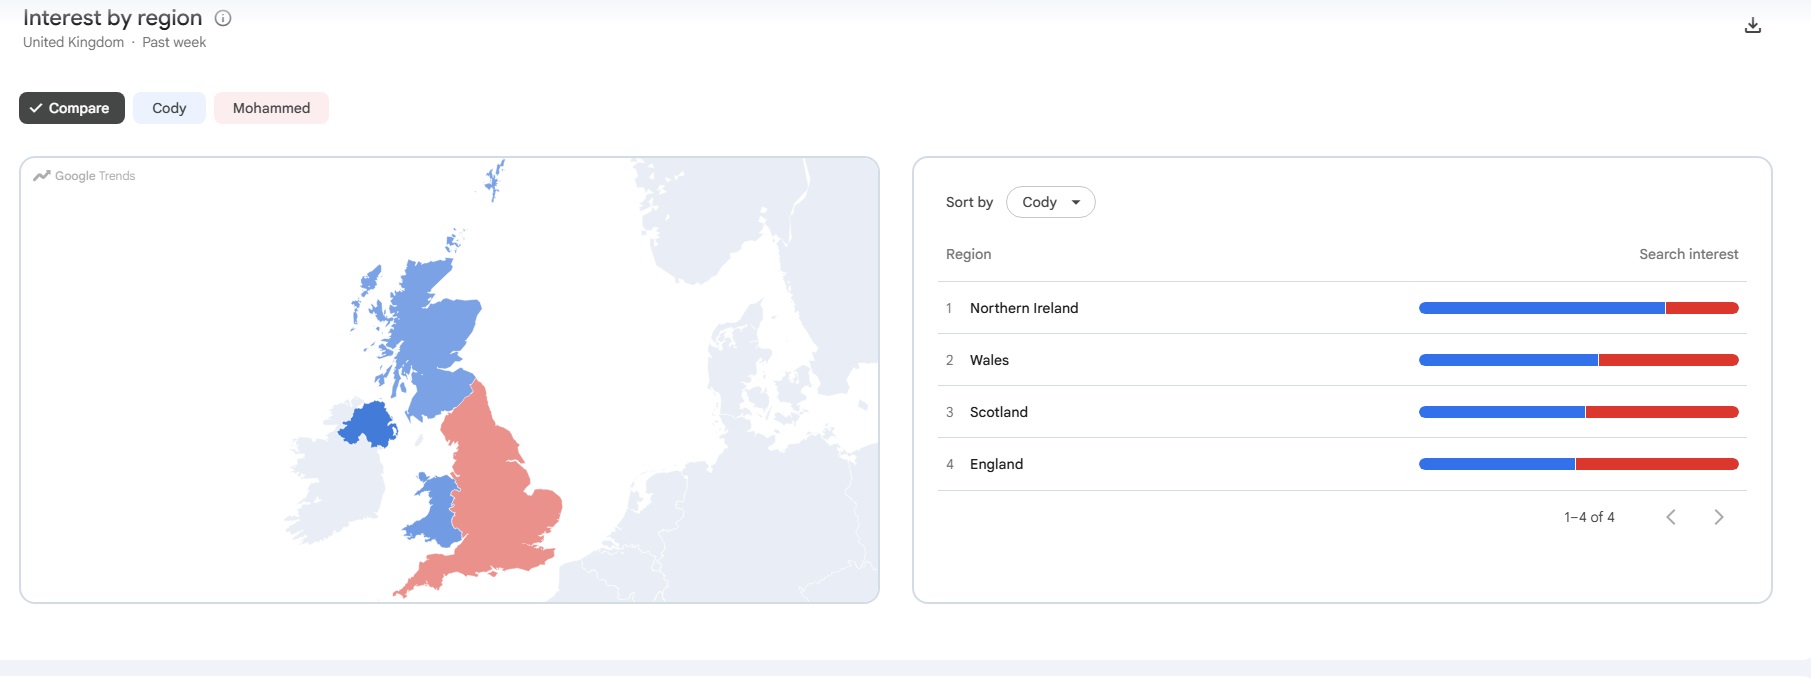Select the England region row
The width and height of the screenshot is (1811, 689).
point(1342,464)
